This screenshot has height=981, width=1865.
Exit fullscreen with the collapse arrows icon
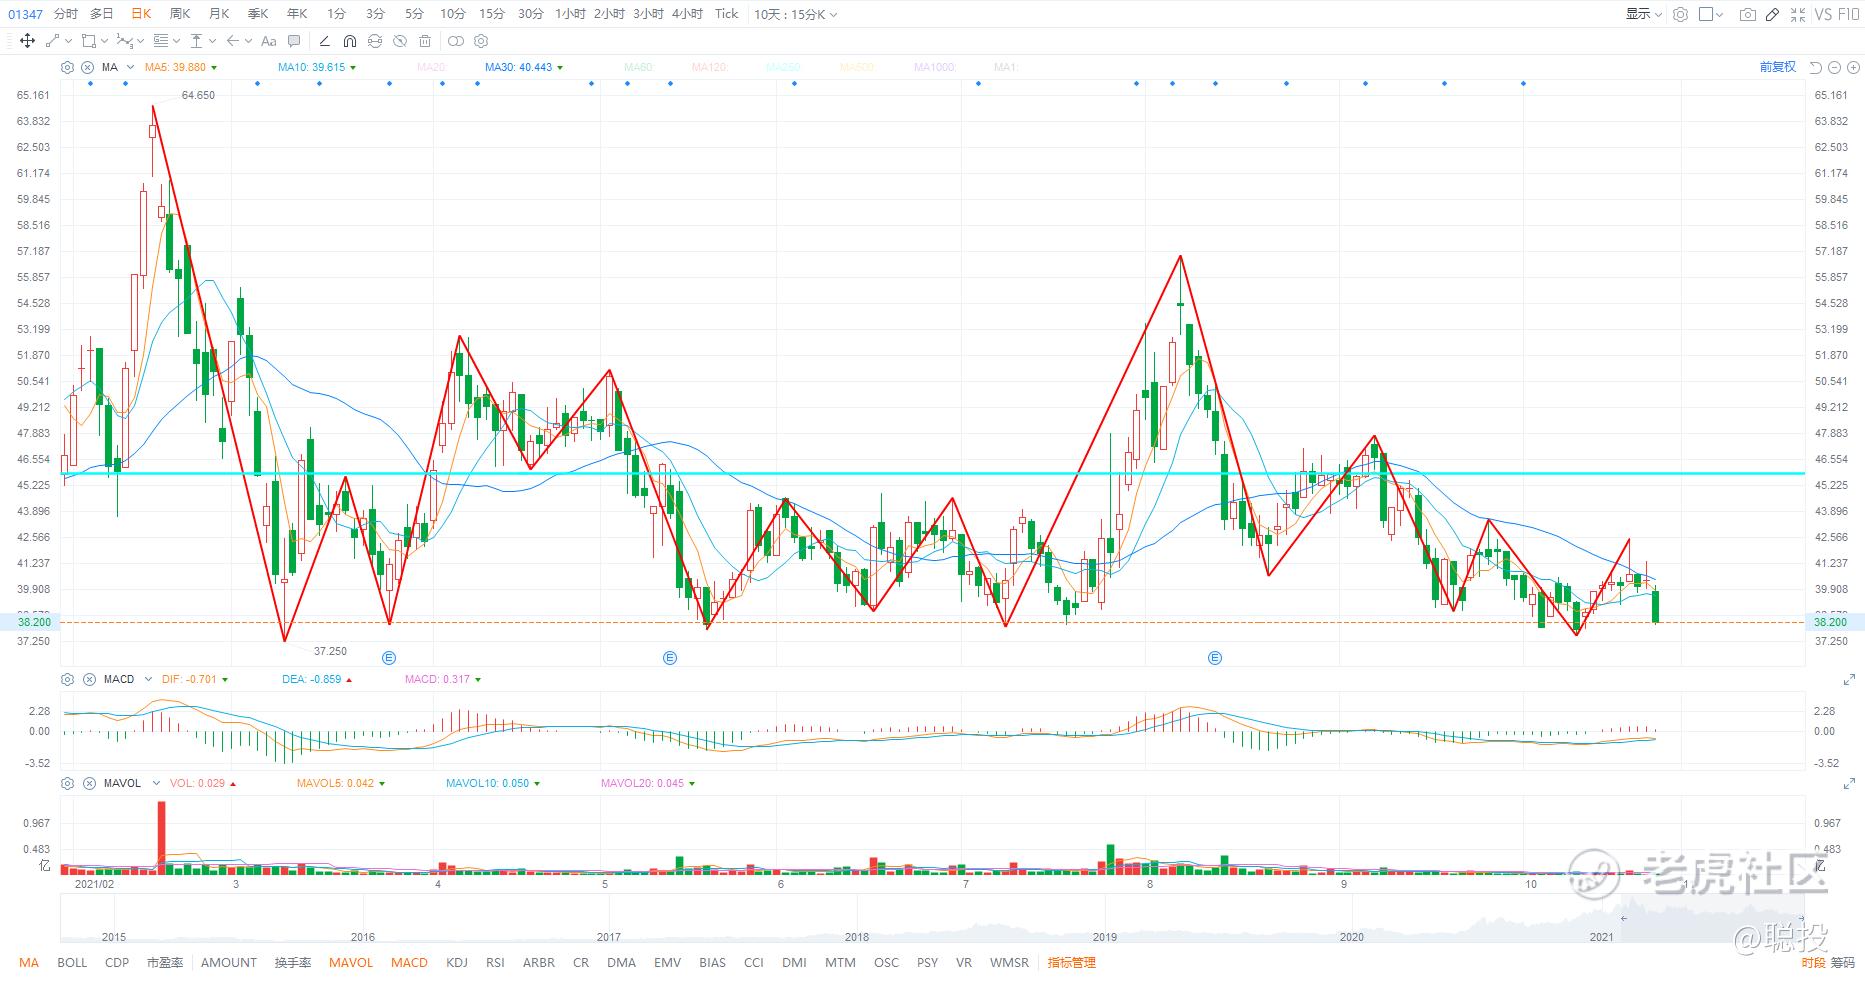coord(1798,14)
